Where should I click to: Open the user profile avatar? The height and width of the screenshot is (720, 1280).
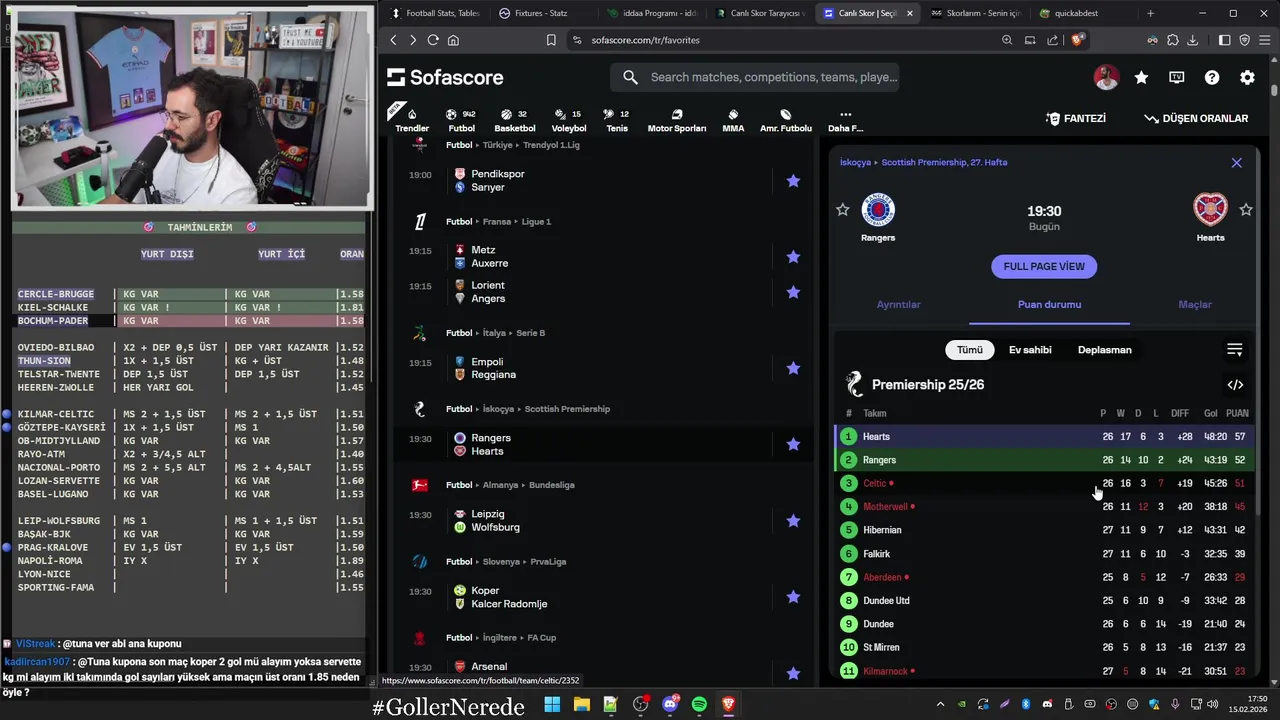tap(1106, 77)
